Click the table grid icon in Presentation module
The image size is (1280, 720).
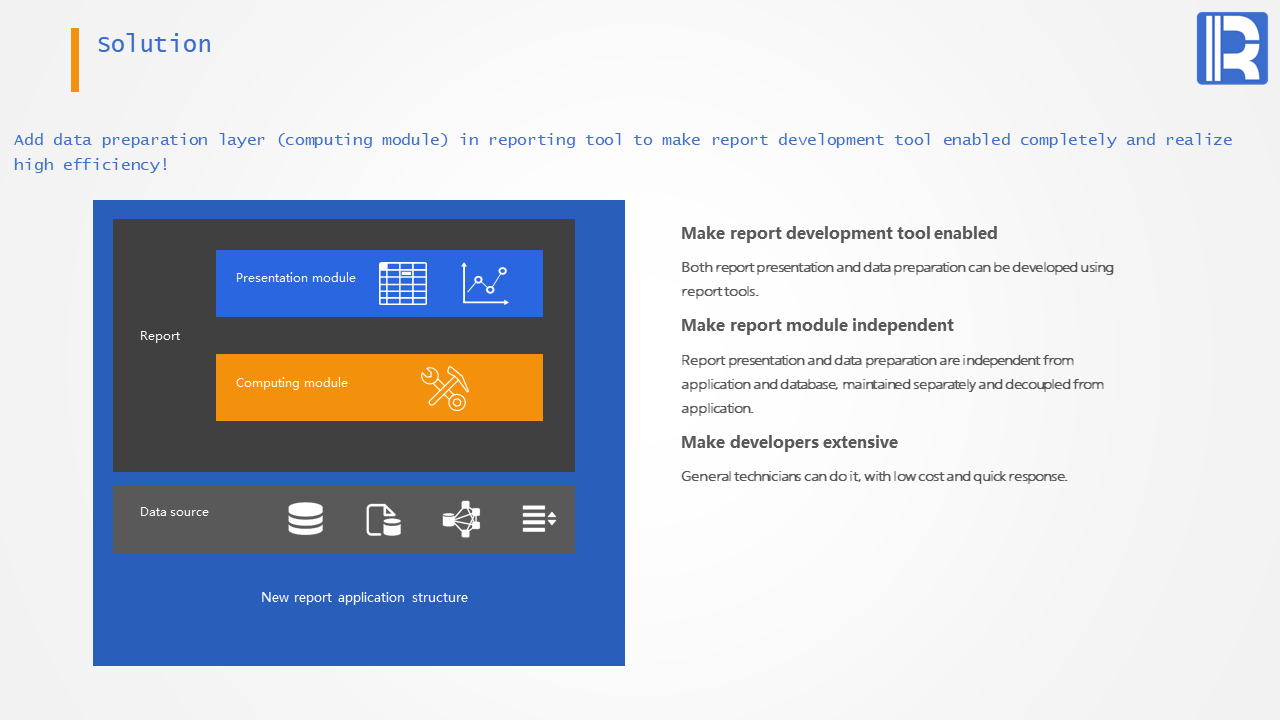pyautogui.click(x=403, y=283)
